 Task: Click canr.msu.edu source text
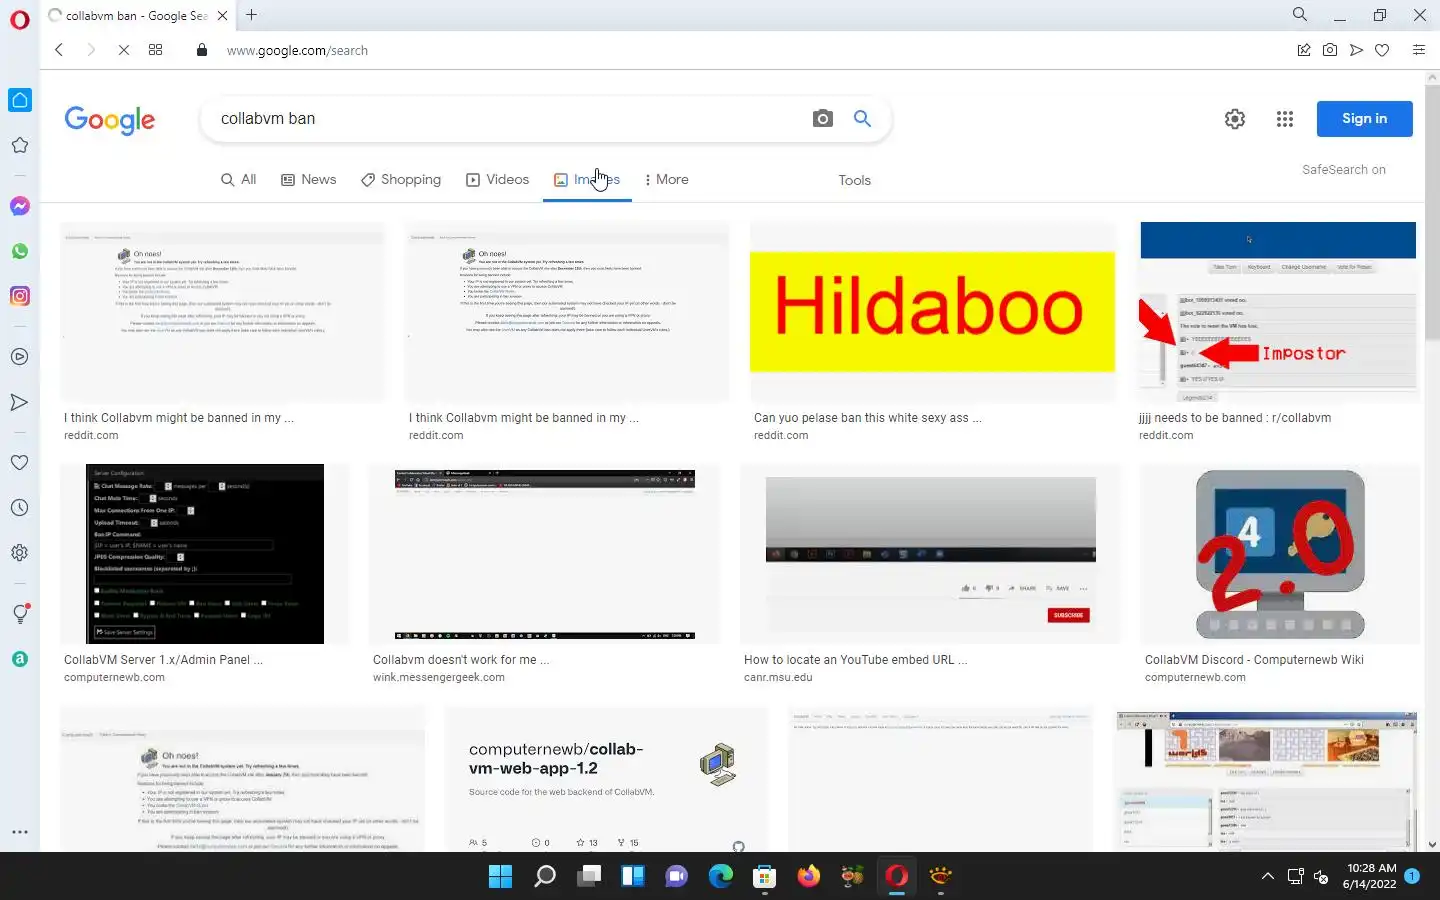click(x=778, y=677)
